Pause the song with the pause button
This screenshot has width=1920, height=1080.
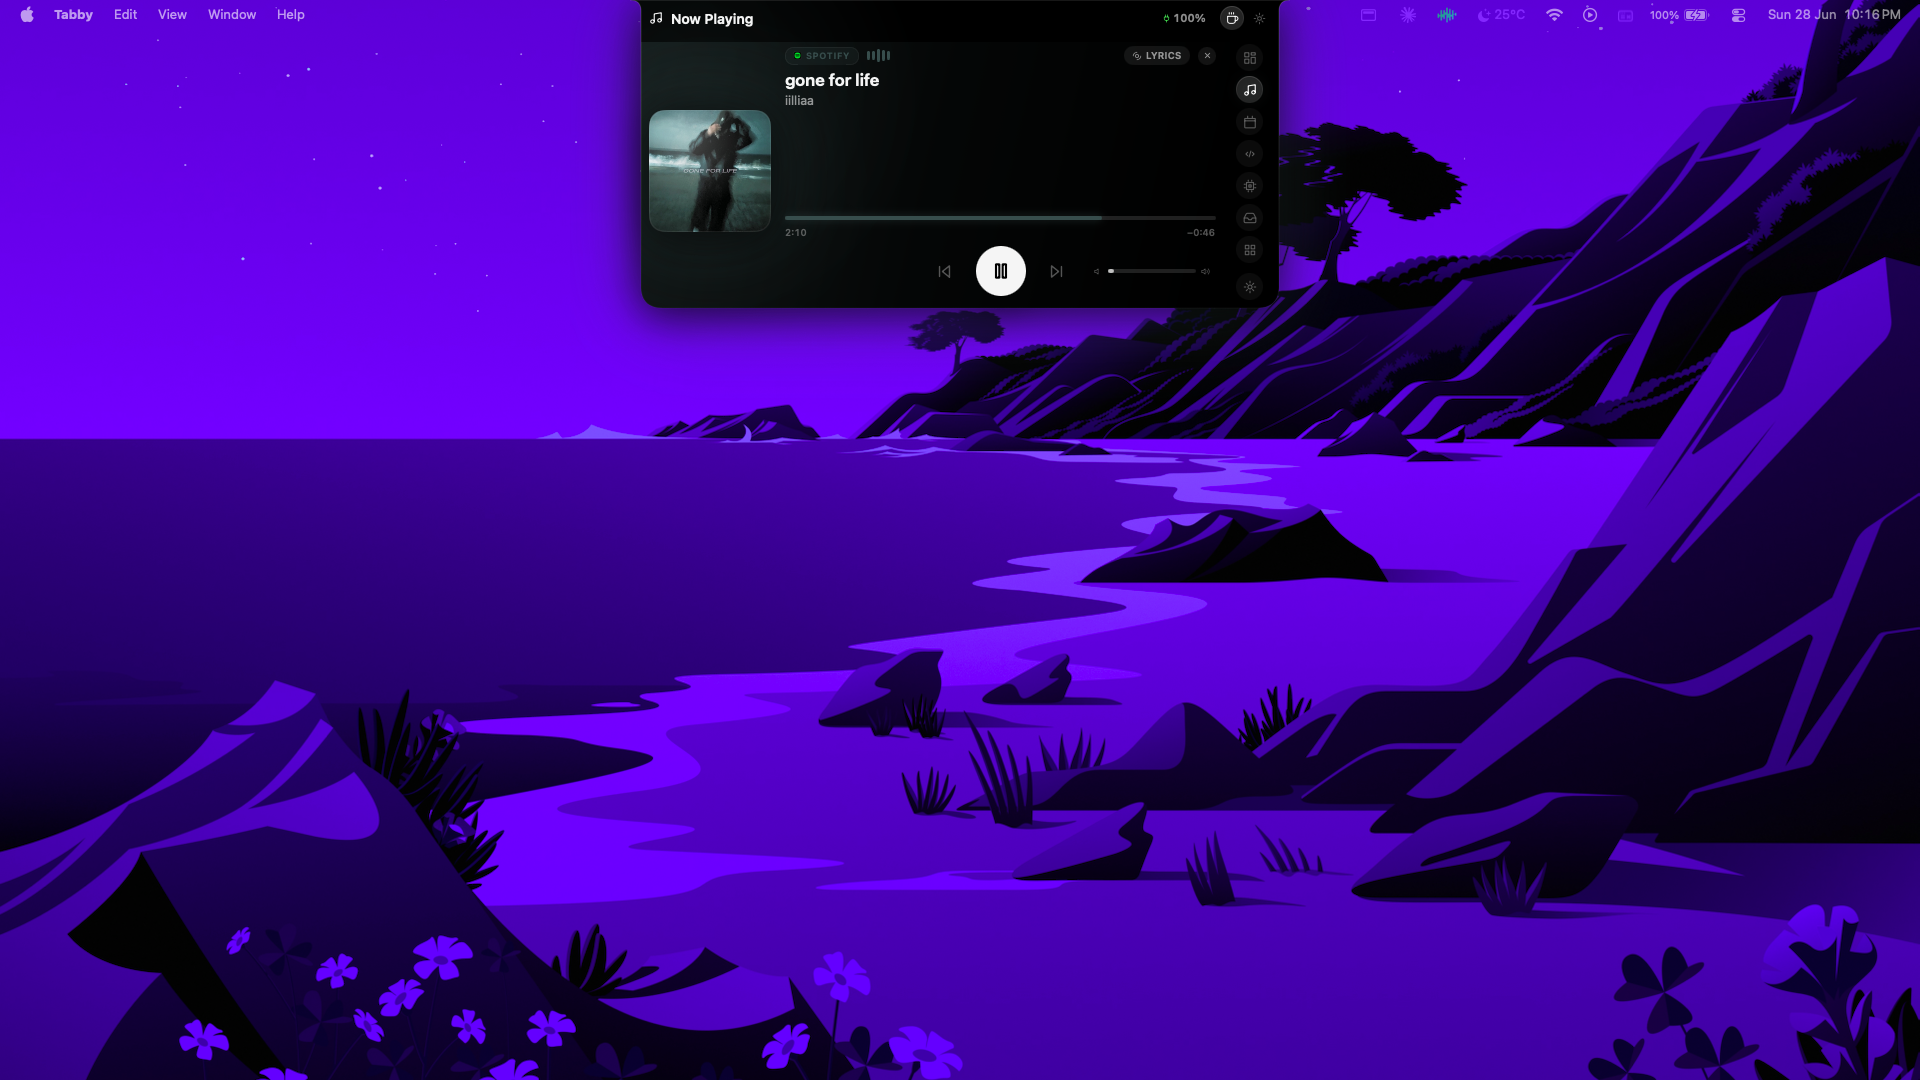(1000, 271)
